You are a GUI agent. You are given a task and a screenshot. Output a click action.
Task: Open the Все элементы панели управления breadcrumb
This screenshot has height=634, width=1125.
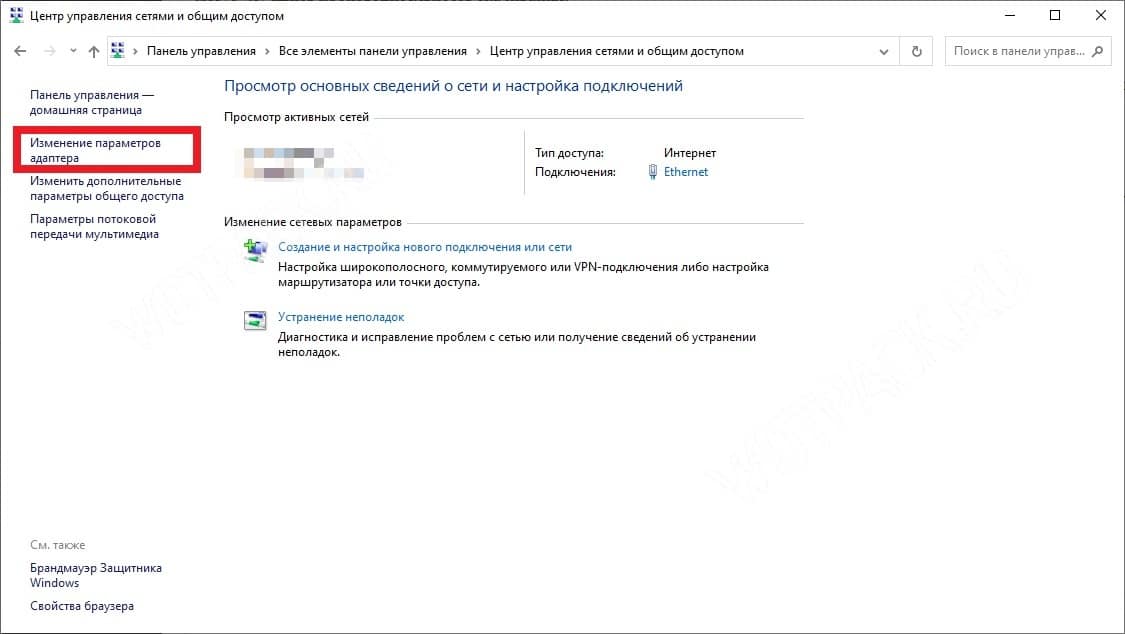[x=373, y=51]
